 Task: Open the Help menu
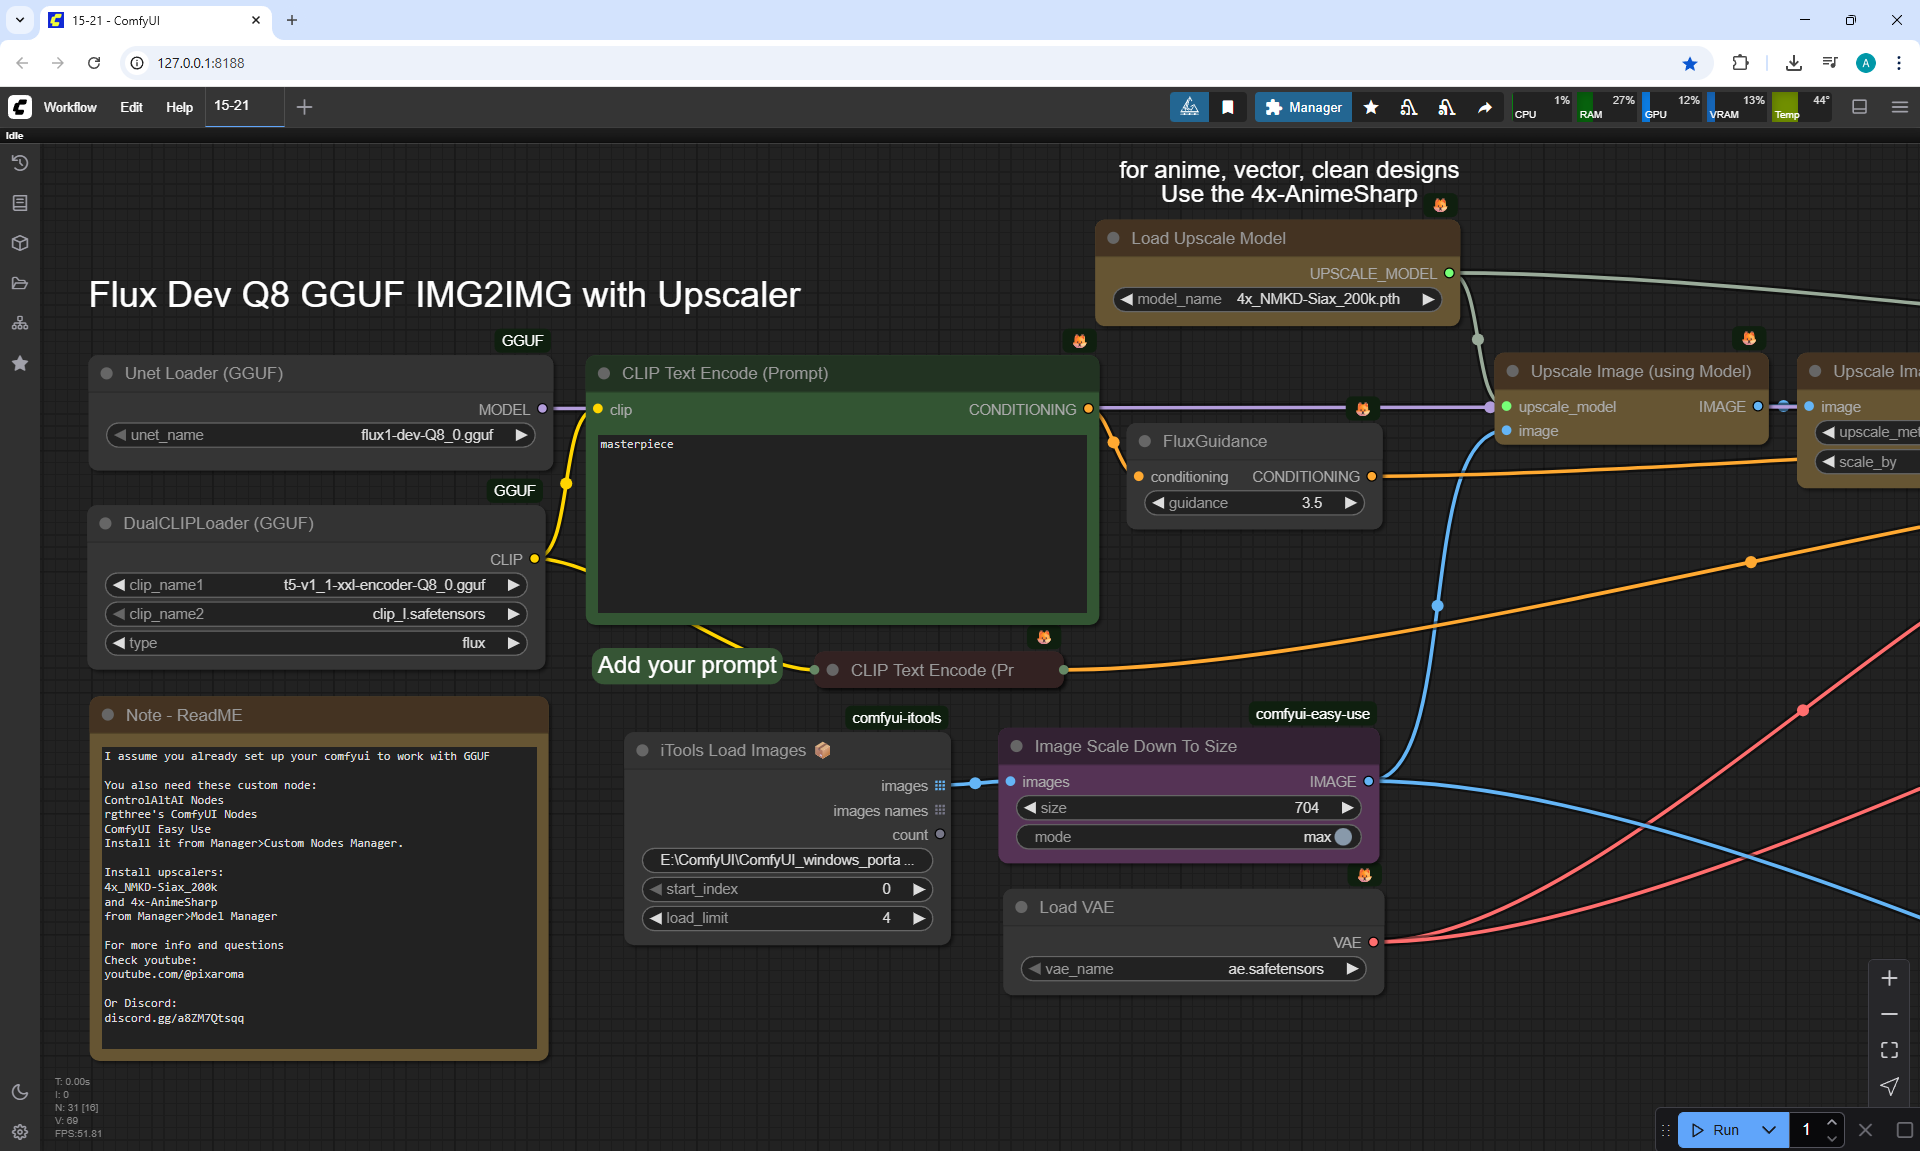179,107
